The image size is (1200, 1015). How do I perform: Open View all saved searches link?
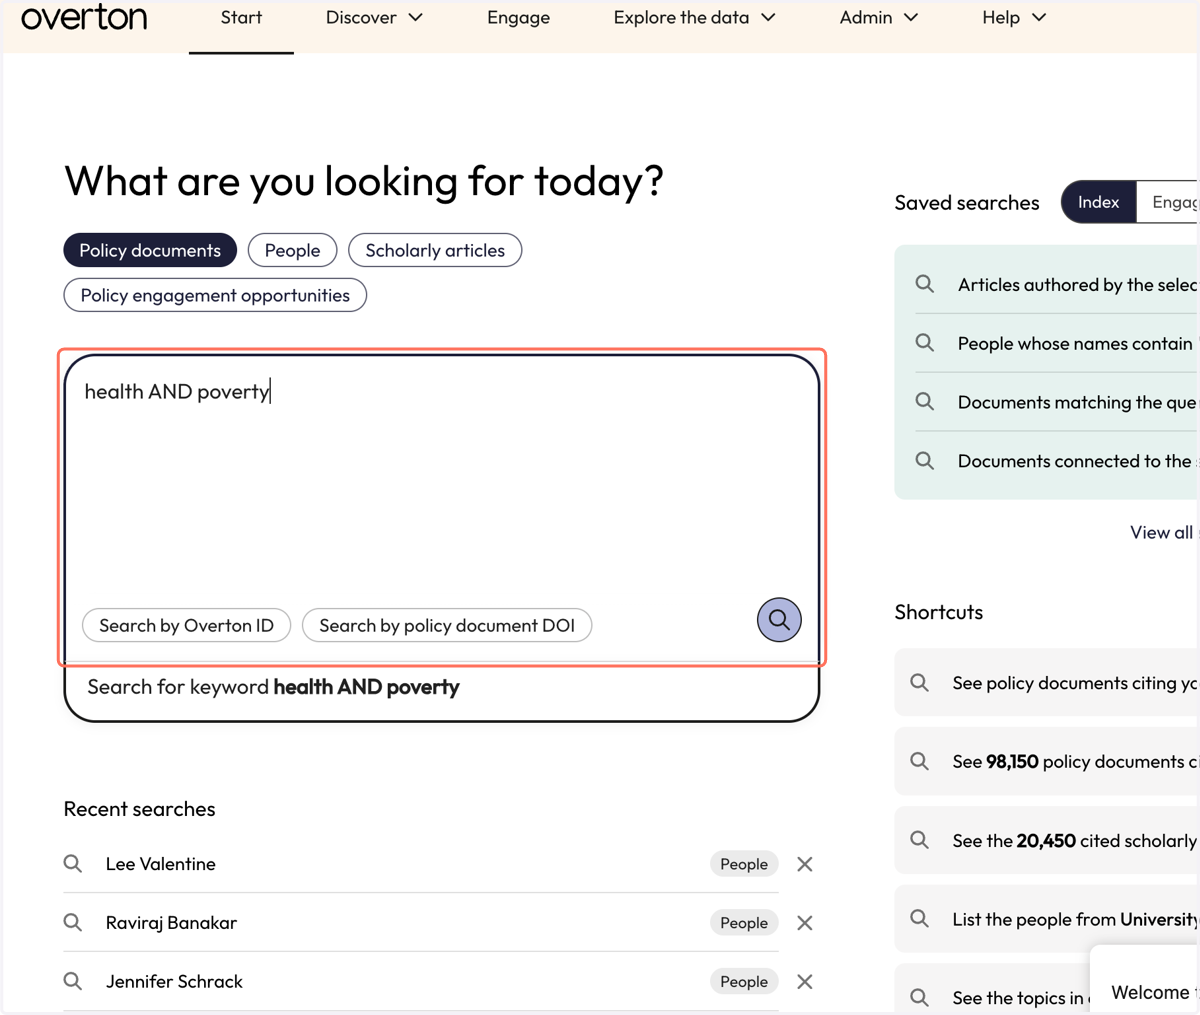(x=1164, y=532)
